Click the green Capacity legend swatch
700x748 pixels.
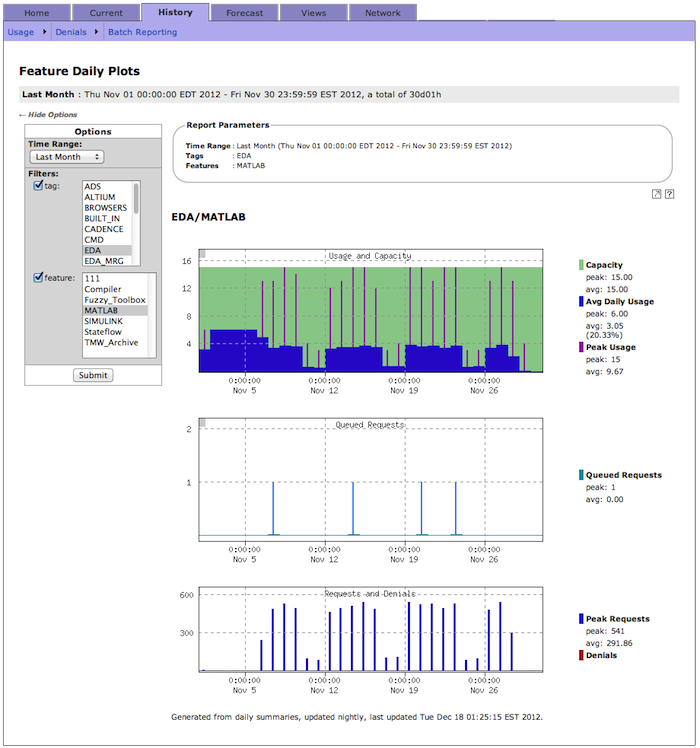tap(582, 265)
